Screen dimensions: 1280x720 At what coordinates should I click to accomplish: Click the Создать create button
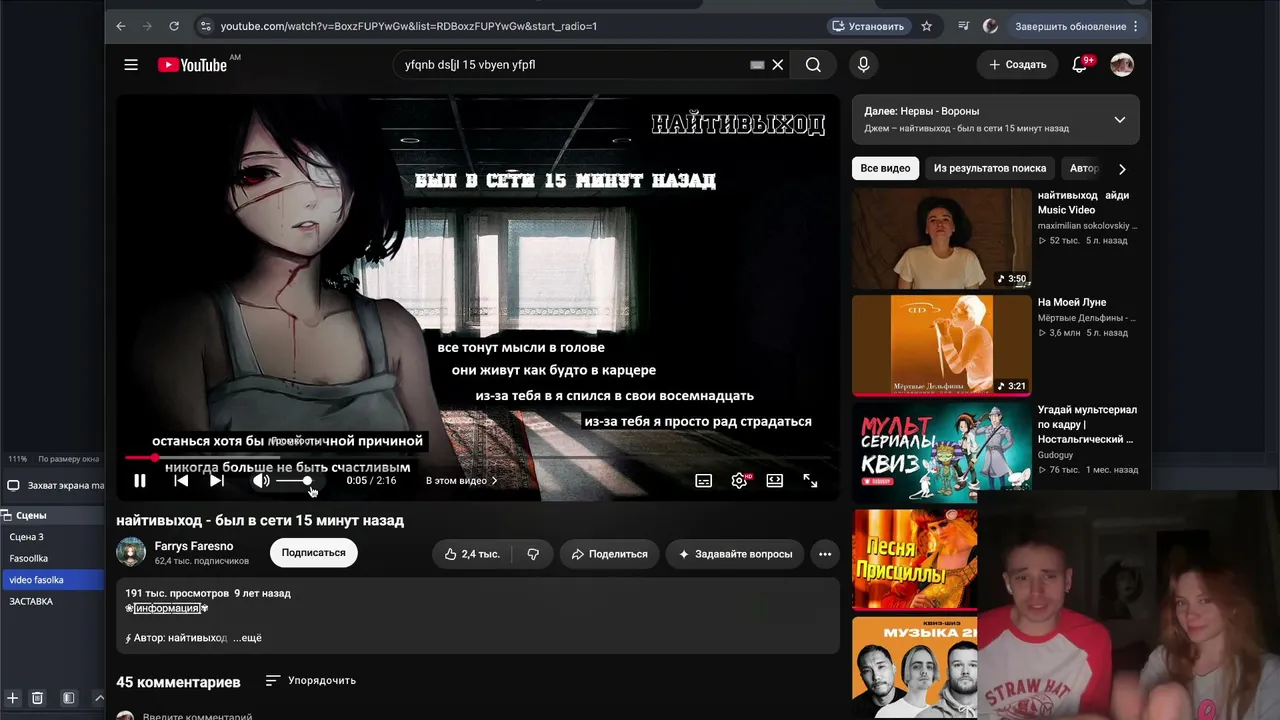click(1017, 65)
